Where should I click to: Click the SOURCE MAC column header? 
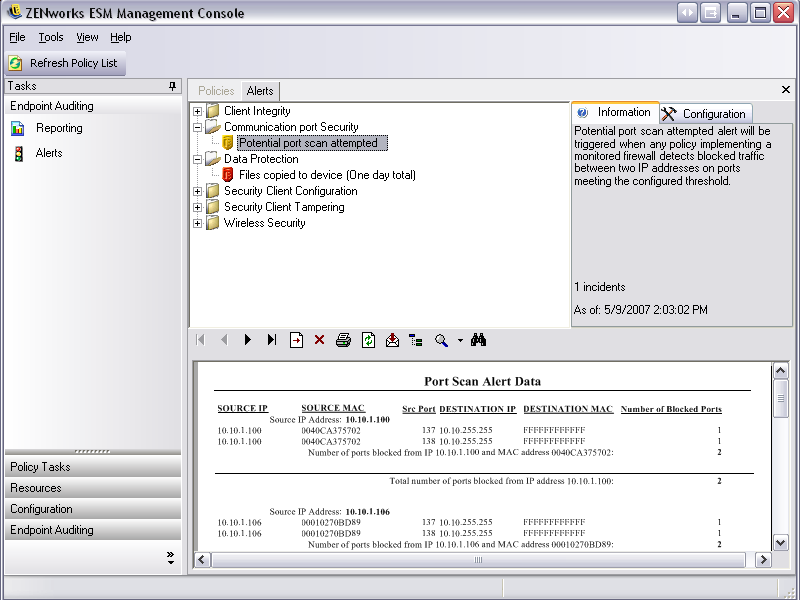pos(333,408)
